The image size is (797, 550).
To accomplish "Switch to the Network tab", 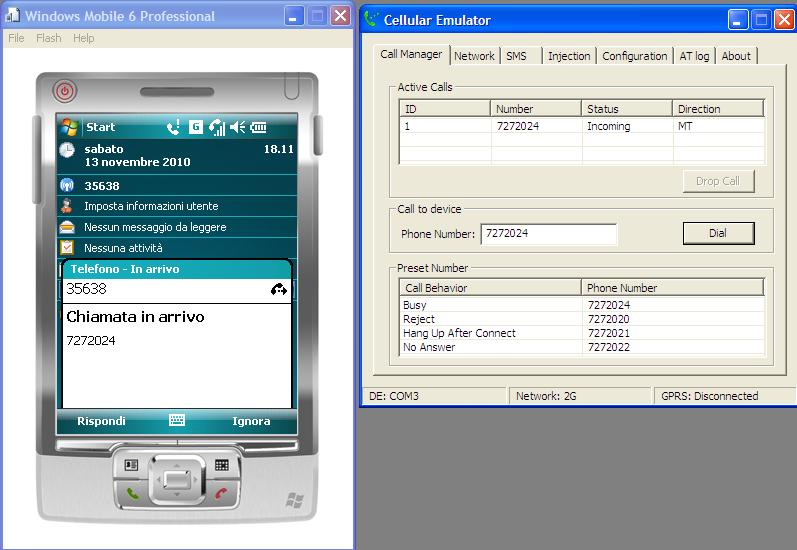I will click(474, 56).
